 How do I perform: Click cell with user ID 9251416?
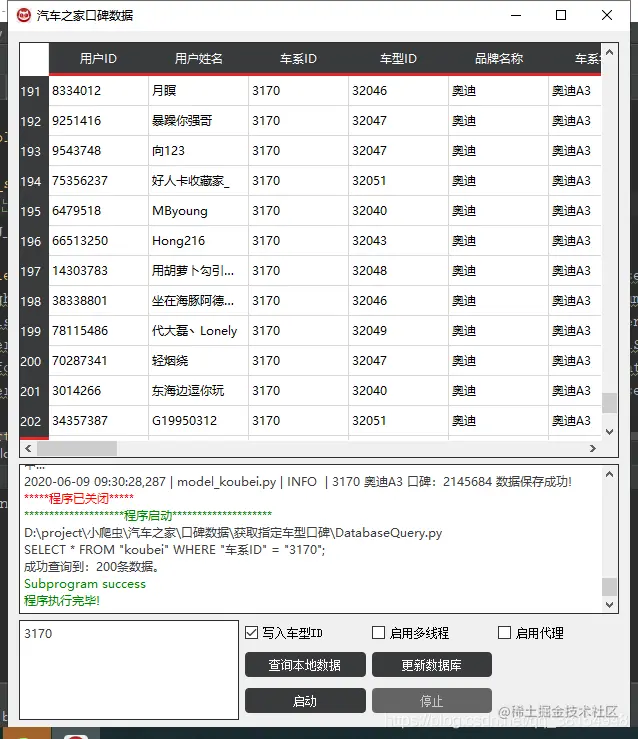(98, 121)
